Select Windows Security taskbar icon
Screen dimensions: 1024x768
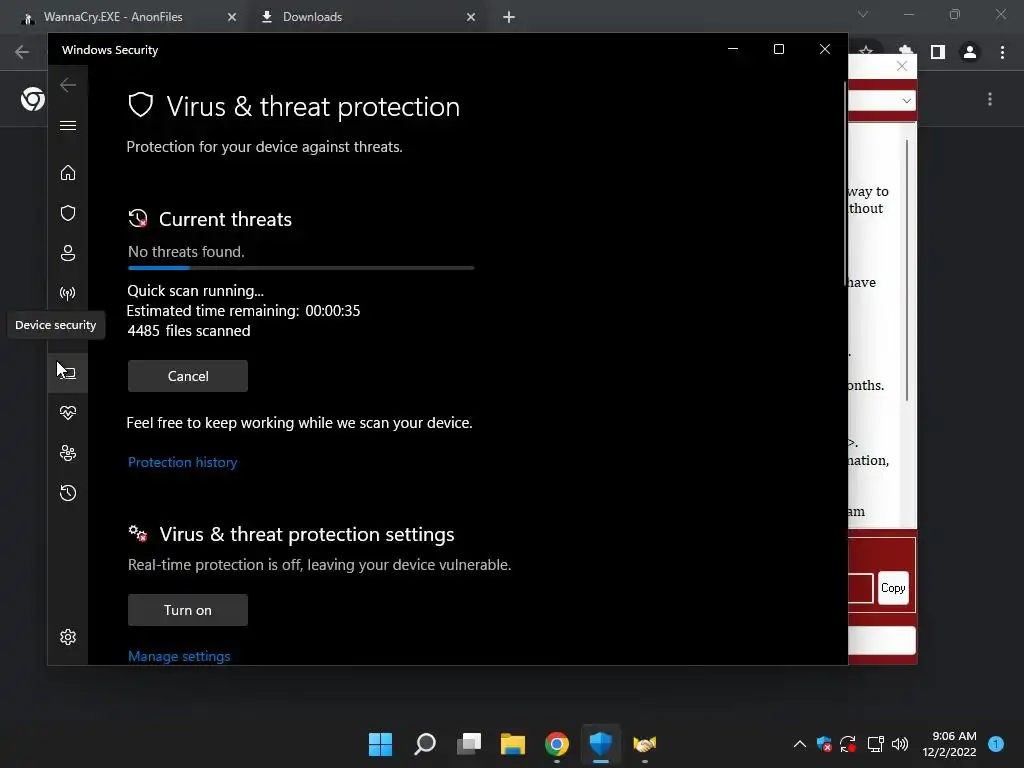coord(601,744)
